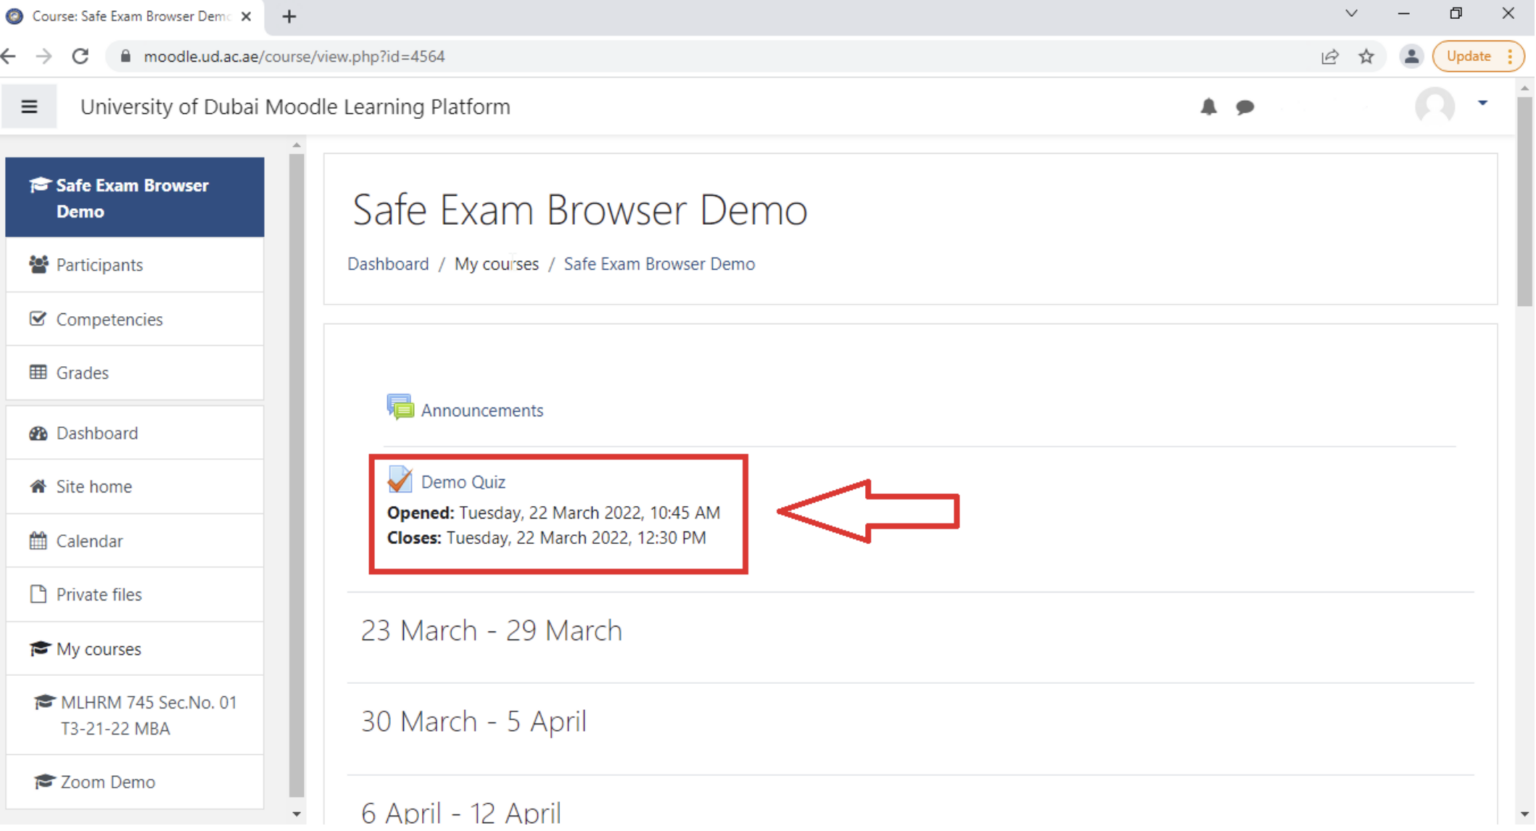Screen dimensions: 1536x831
Task: Expand the user account dropdown arrow
Action: click(x=1481, y=102)
